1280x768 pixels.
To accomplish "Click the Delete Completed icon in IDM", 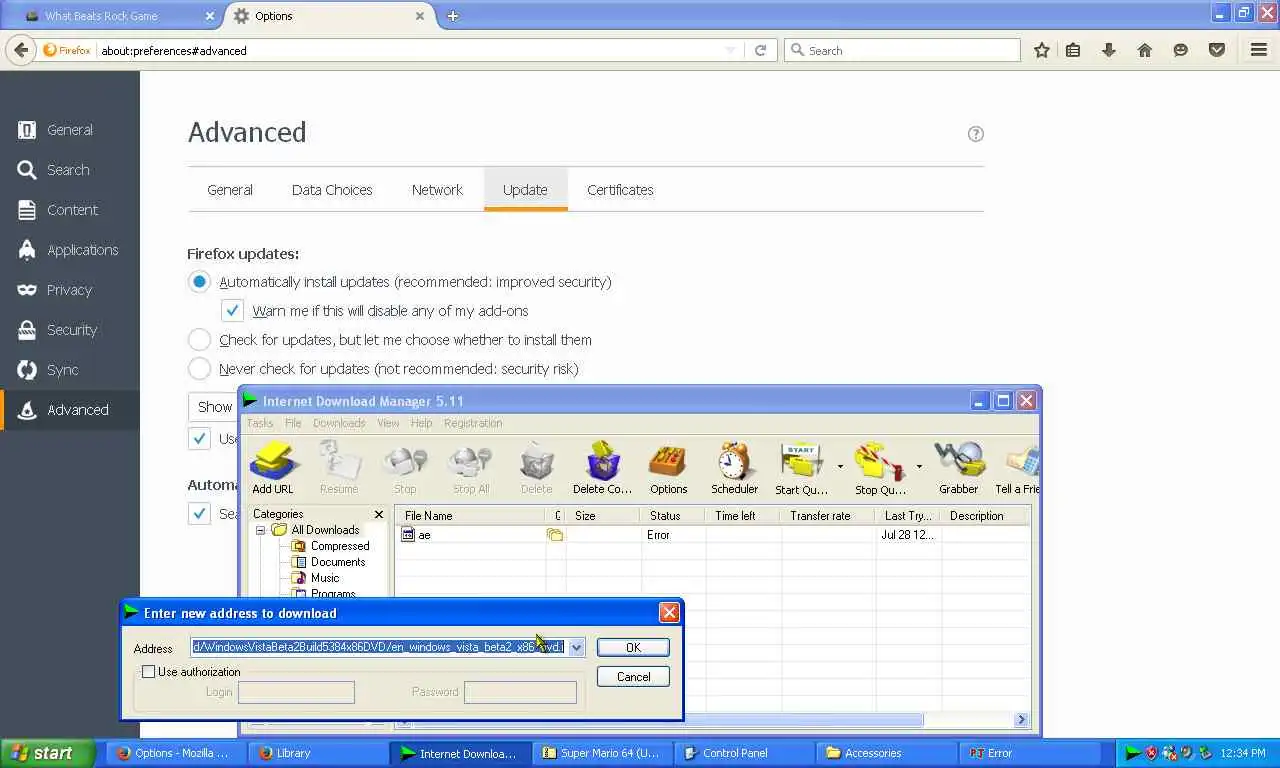I will [x=603, y=468].
